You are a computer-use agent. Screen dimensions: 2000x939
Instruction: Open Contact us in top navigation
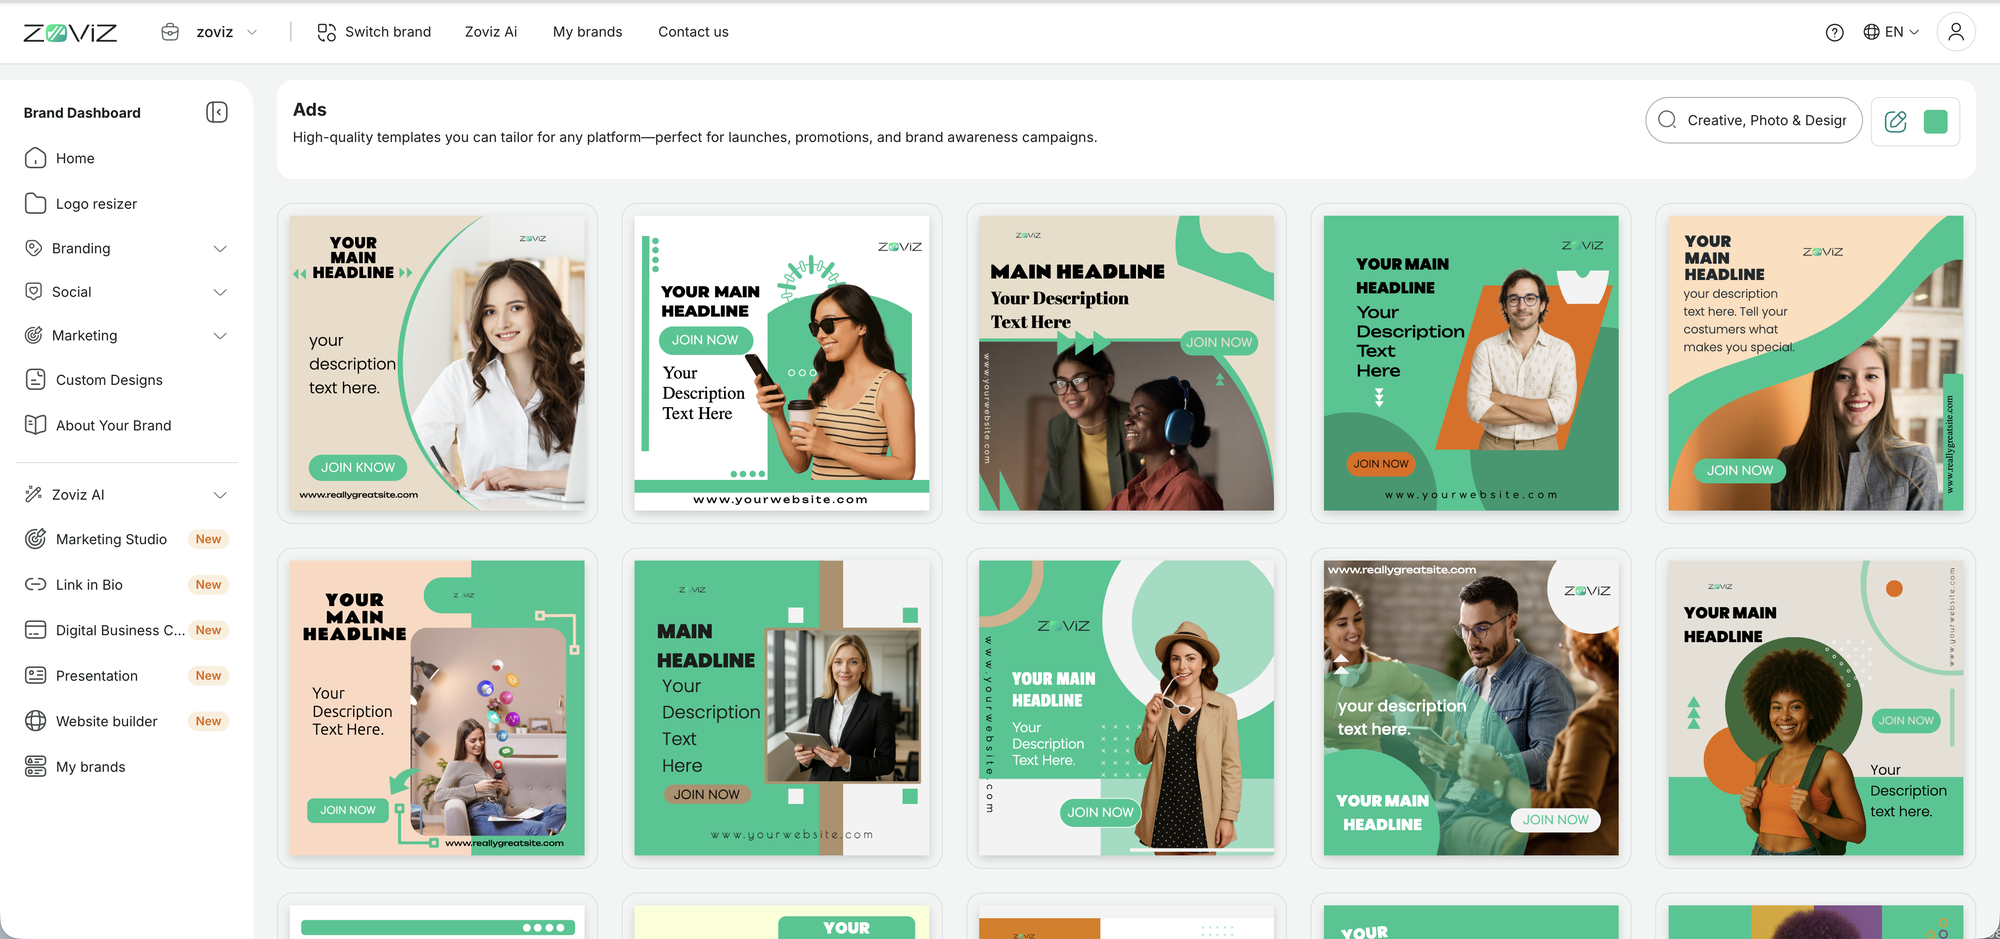pos(693,32)
